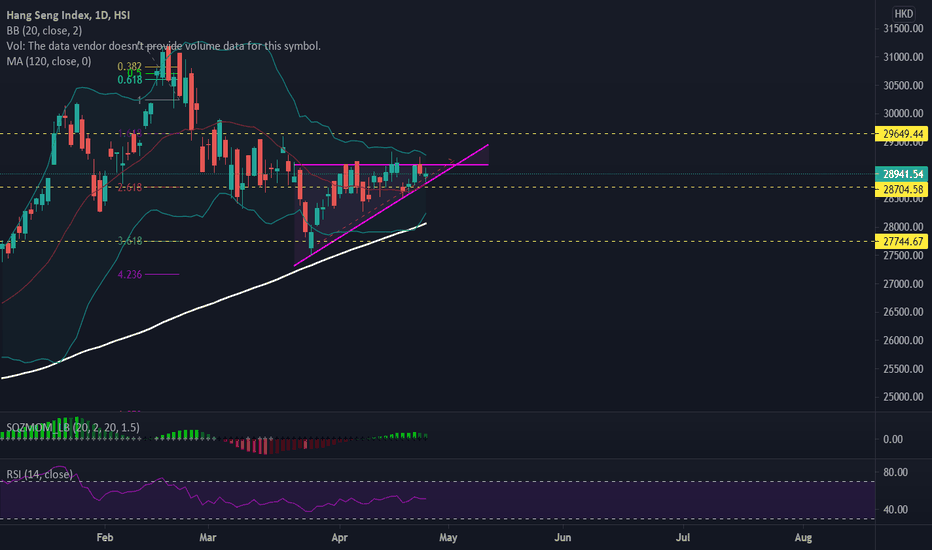Select the magenta ascending trendline
The image size is (932, 550).
[x=391, y=205]
